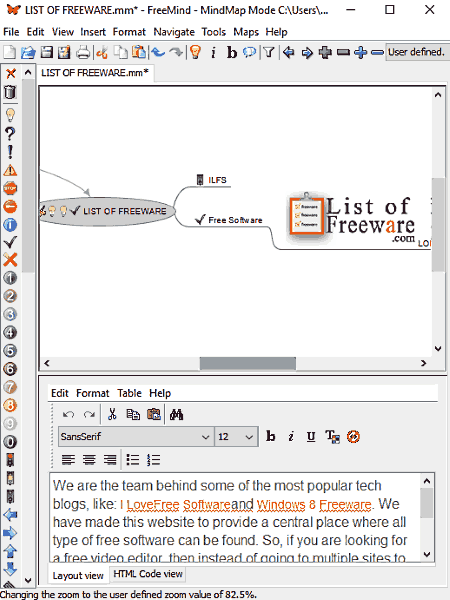This screenshot has height=600, width=450.
Task: Remove the last icon with the red X at the top of the left icon bar
Action: [x=10, y=73]
